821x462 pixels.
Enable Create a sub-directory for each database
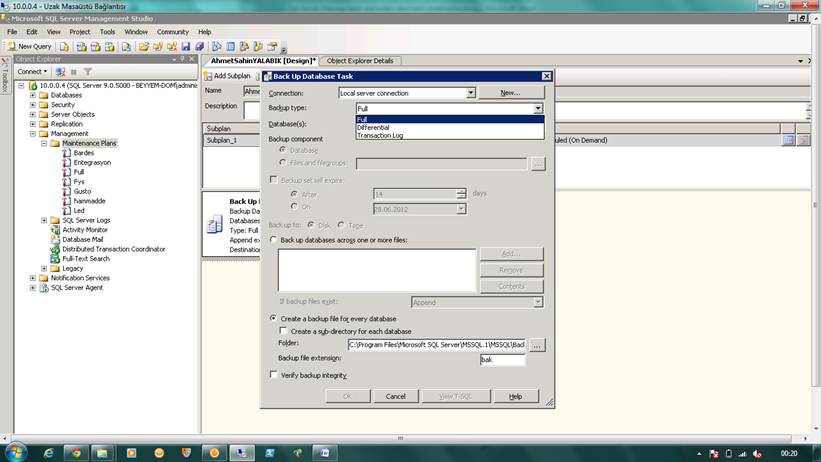click(x=283, y=331)
